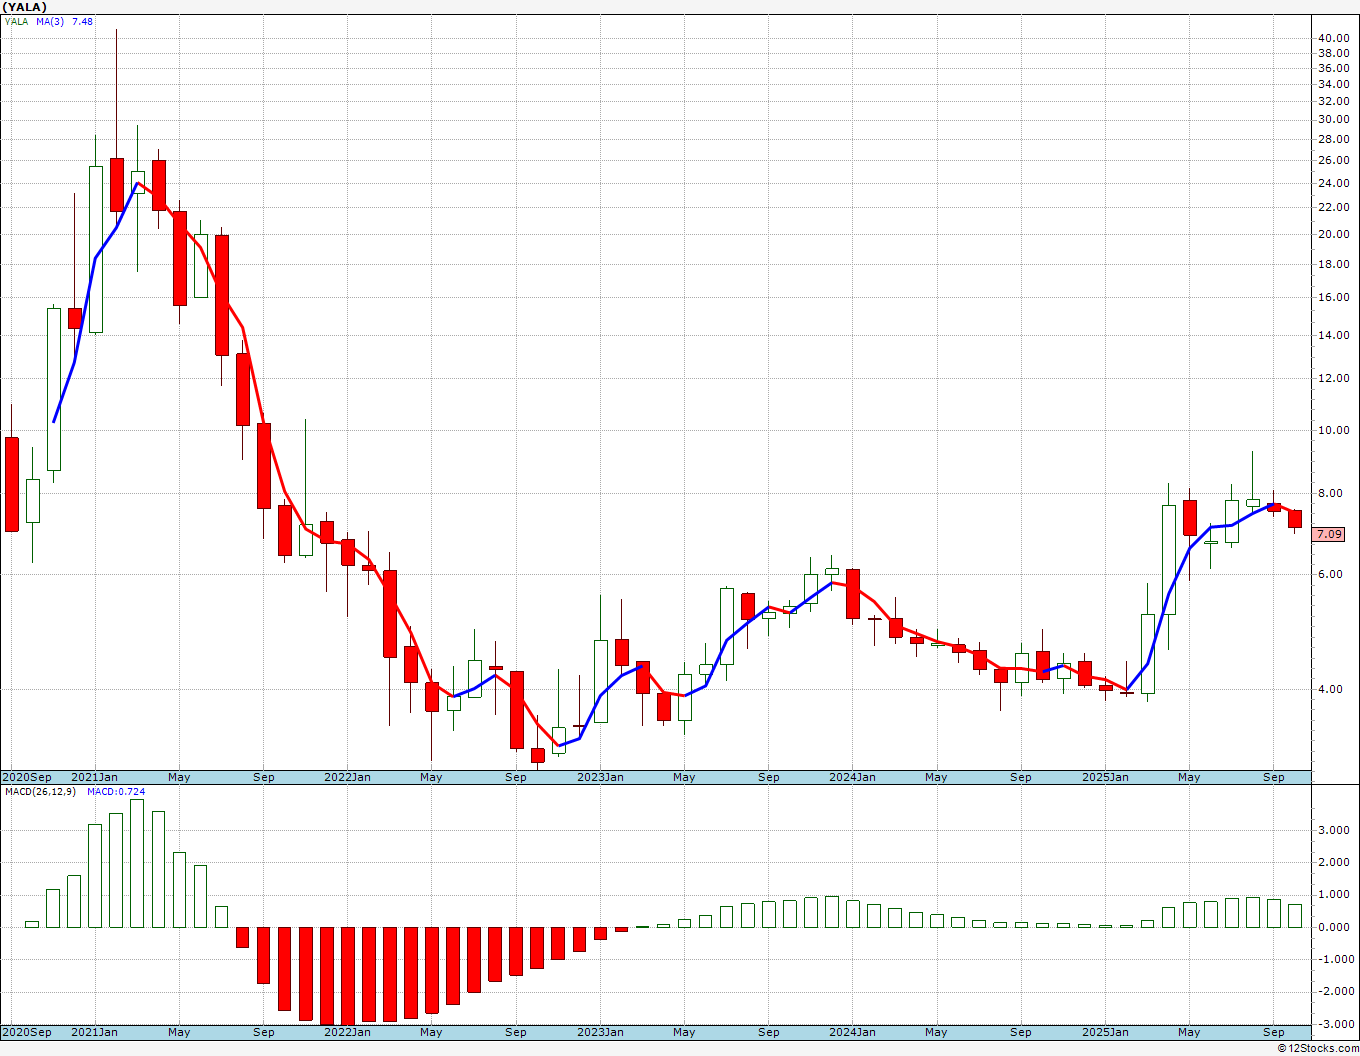
Task: Click the 36.00 price axis label
Action: click(x=1333, y=68)
